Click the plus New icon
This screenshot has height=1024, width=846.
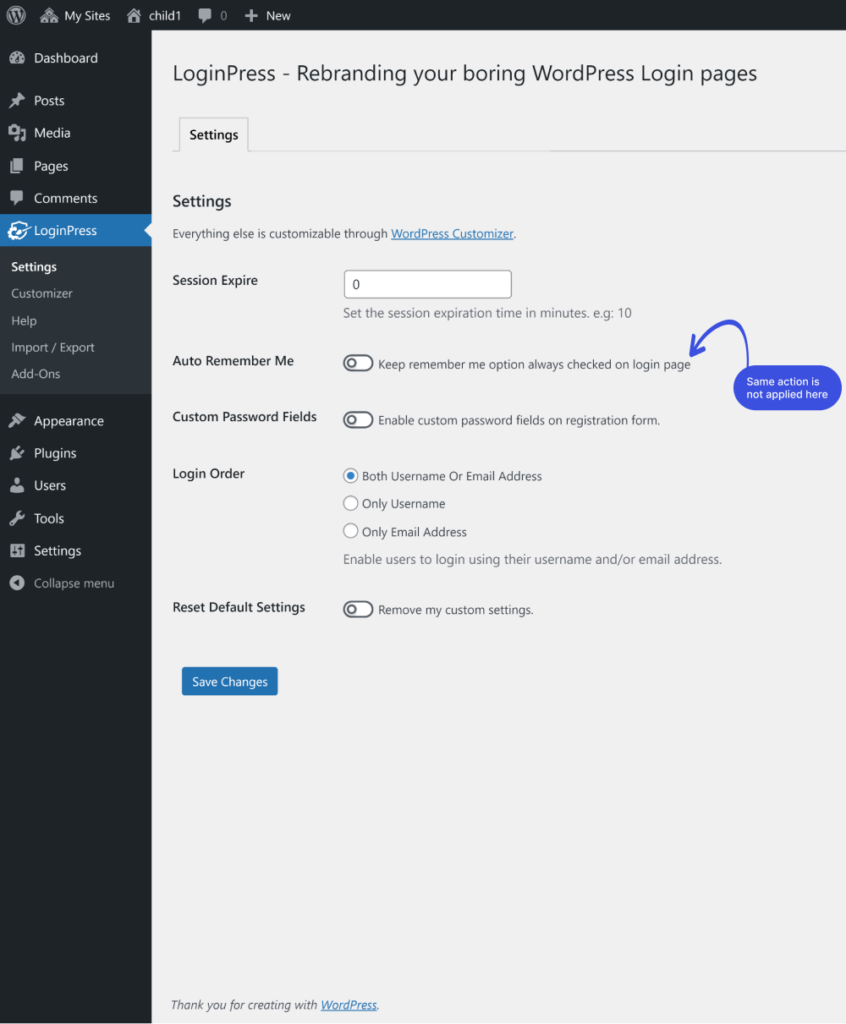251,16
